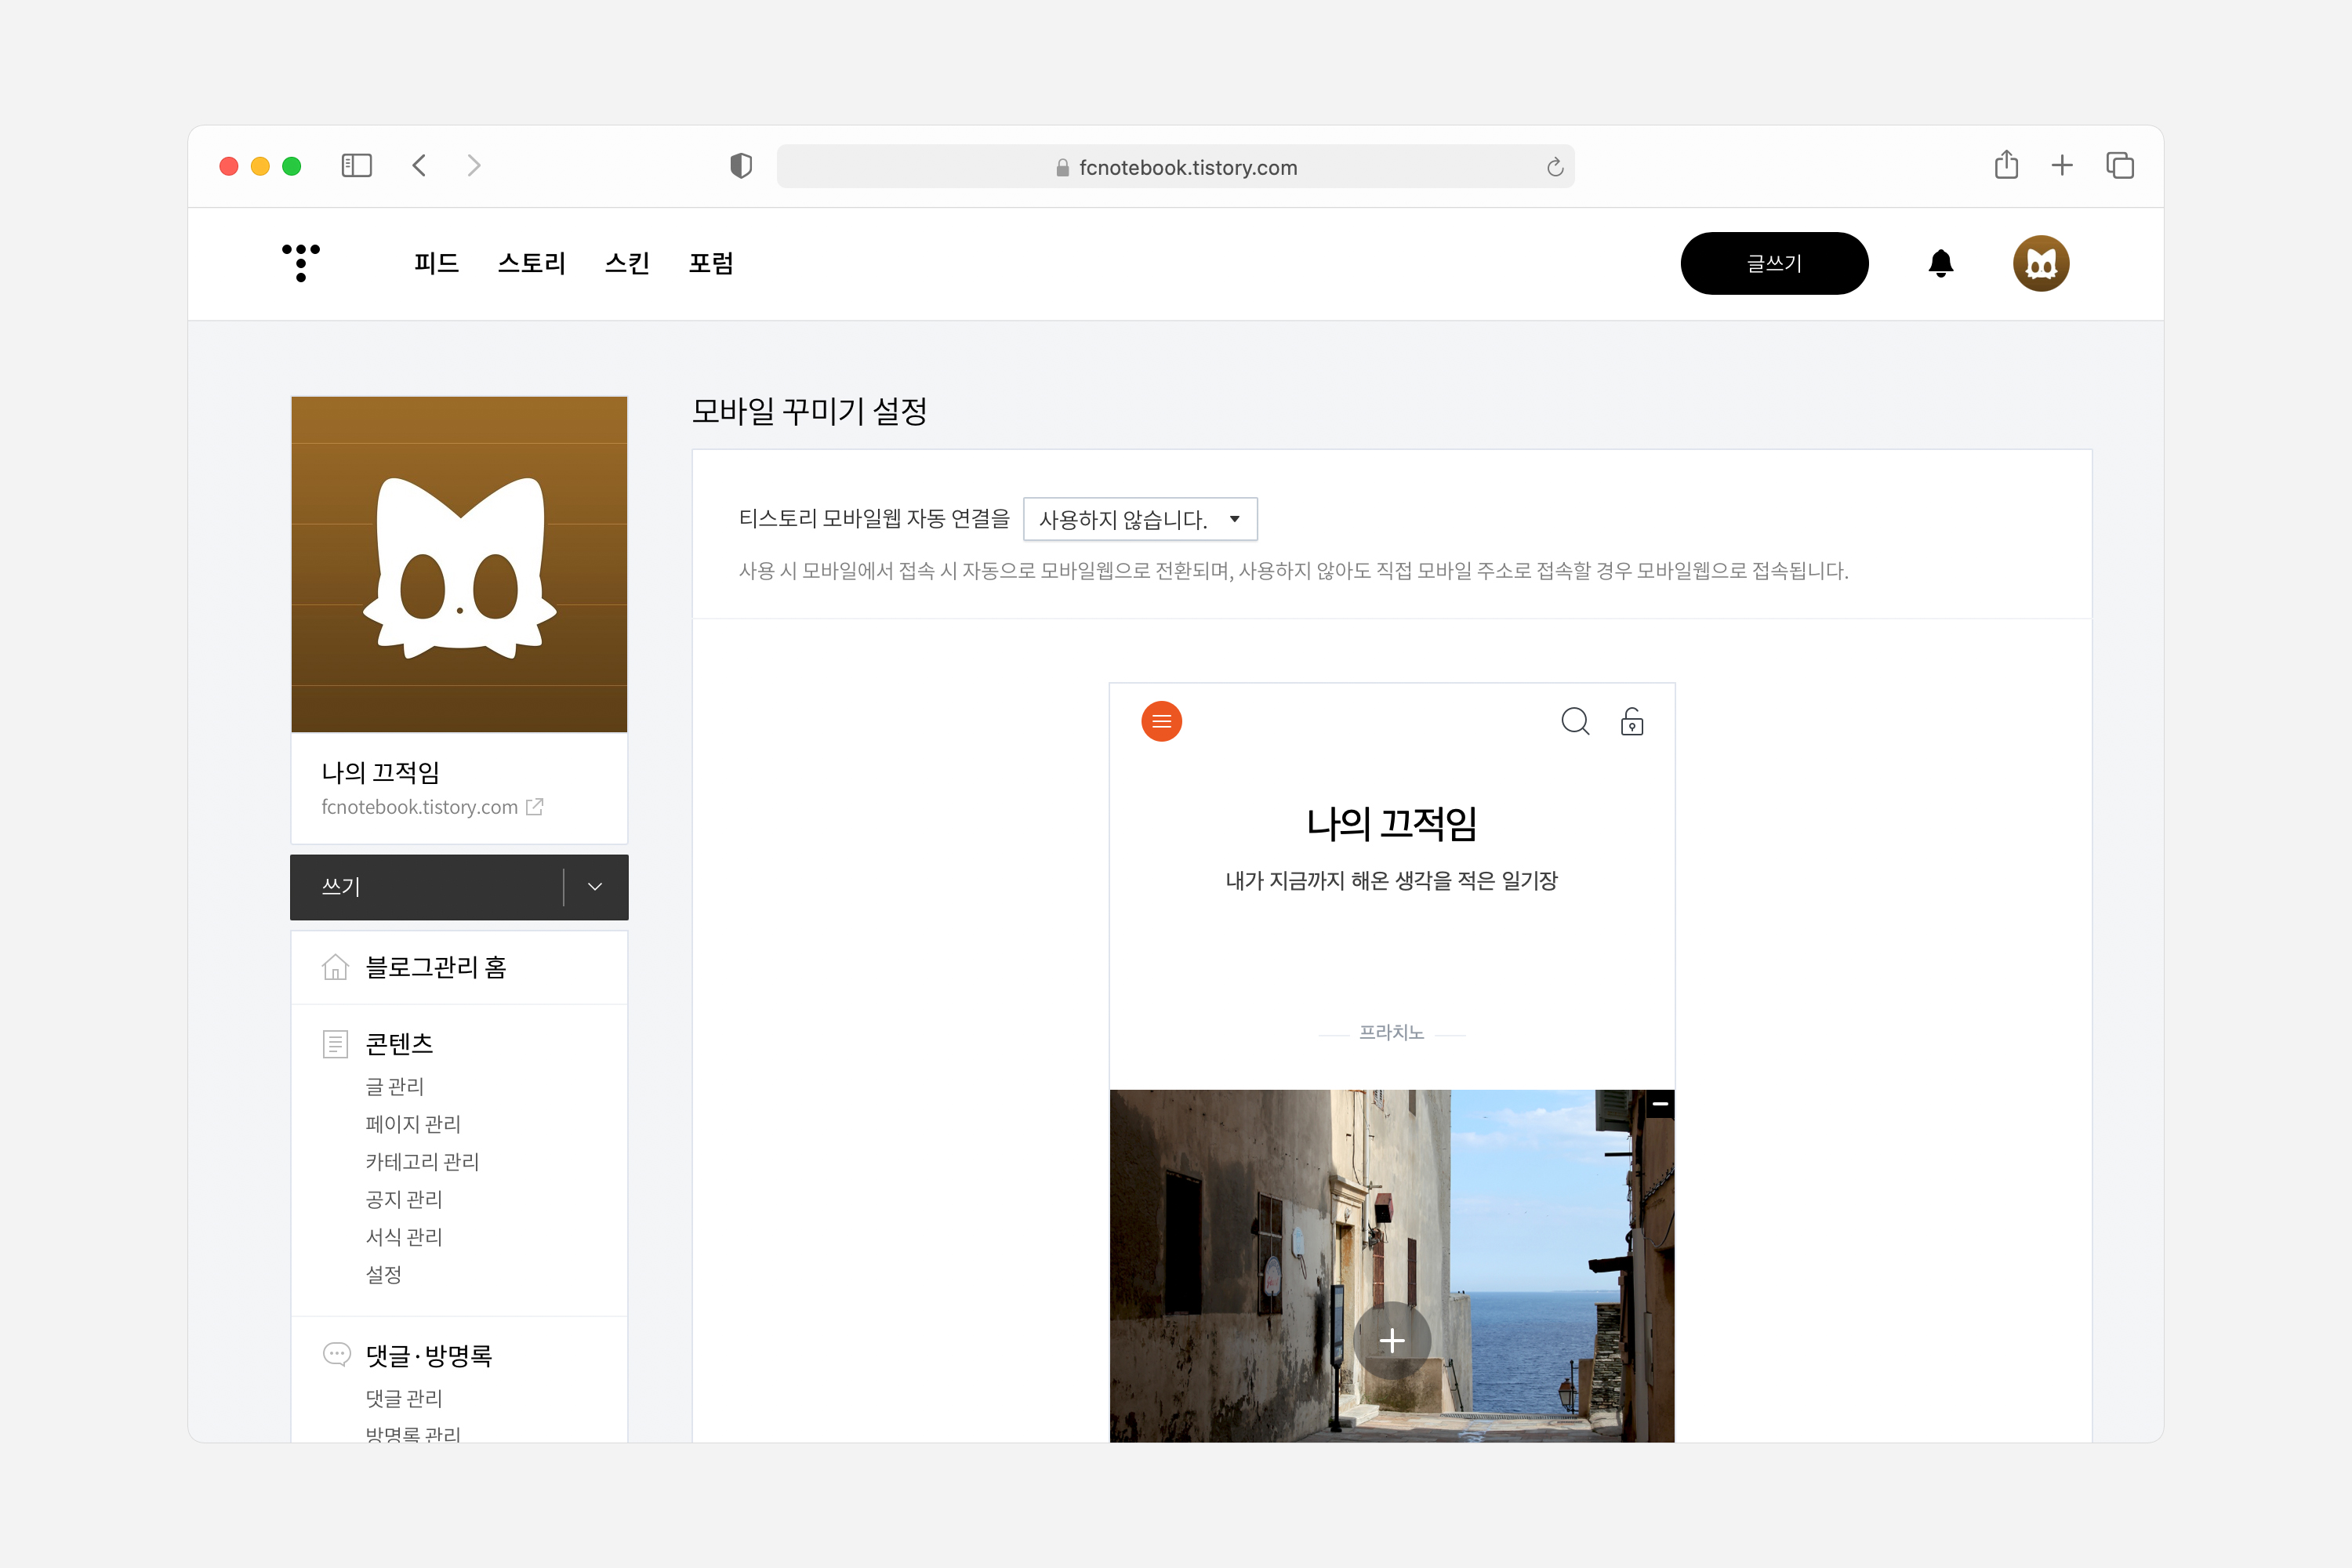Screen dimensions: 2352x1568
Task: Select 블로그관리 홈 in sidebar
Action: click(x=436, y=967)
